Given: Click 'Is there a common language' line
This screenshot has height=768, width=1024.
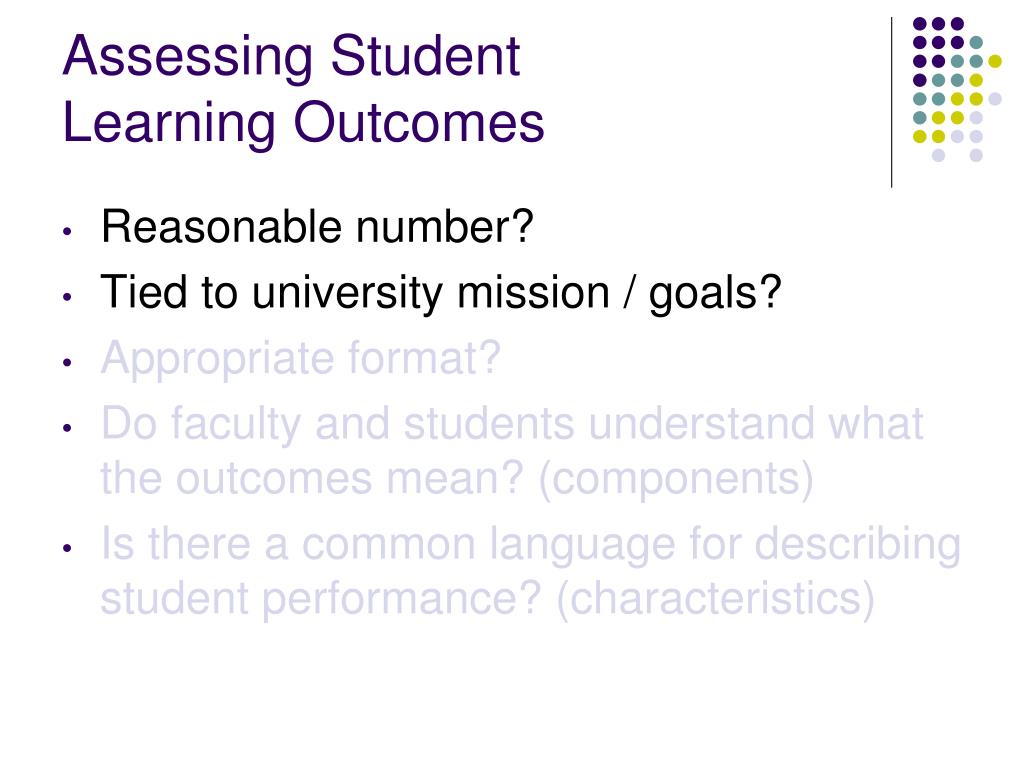Looking at the screenshot, I should tap(530, 545).
